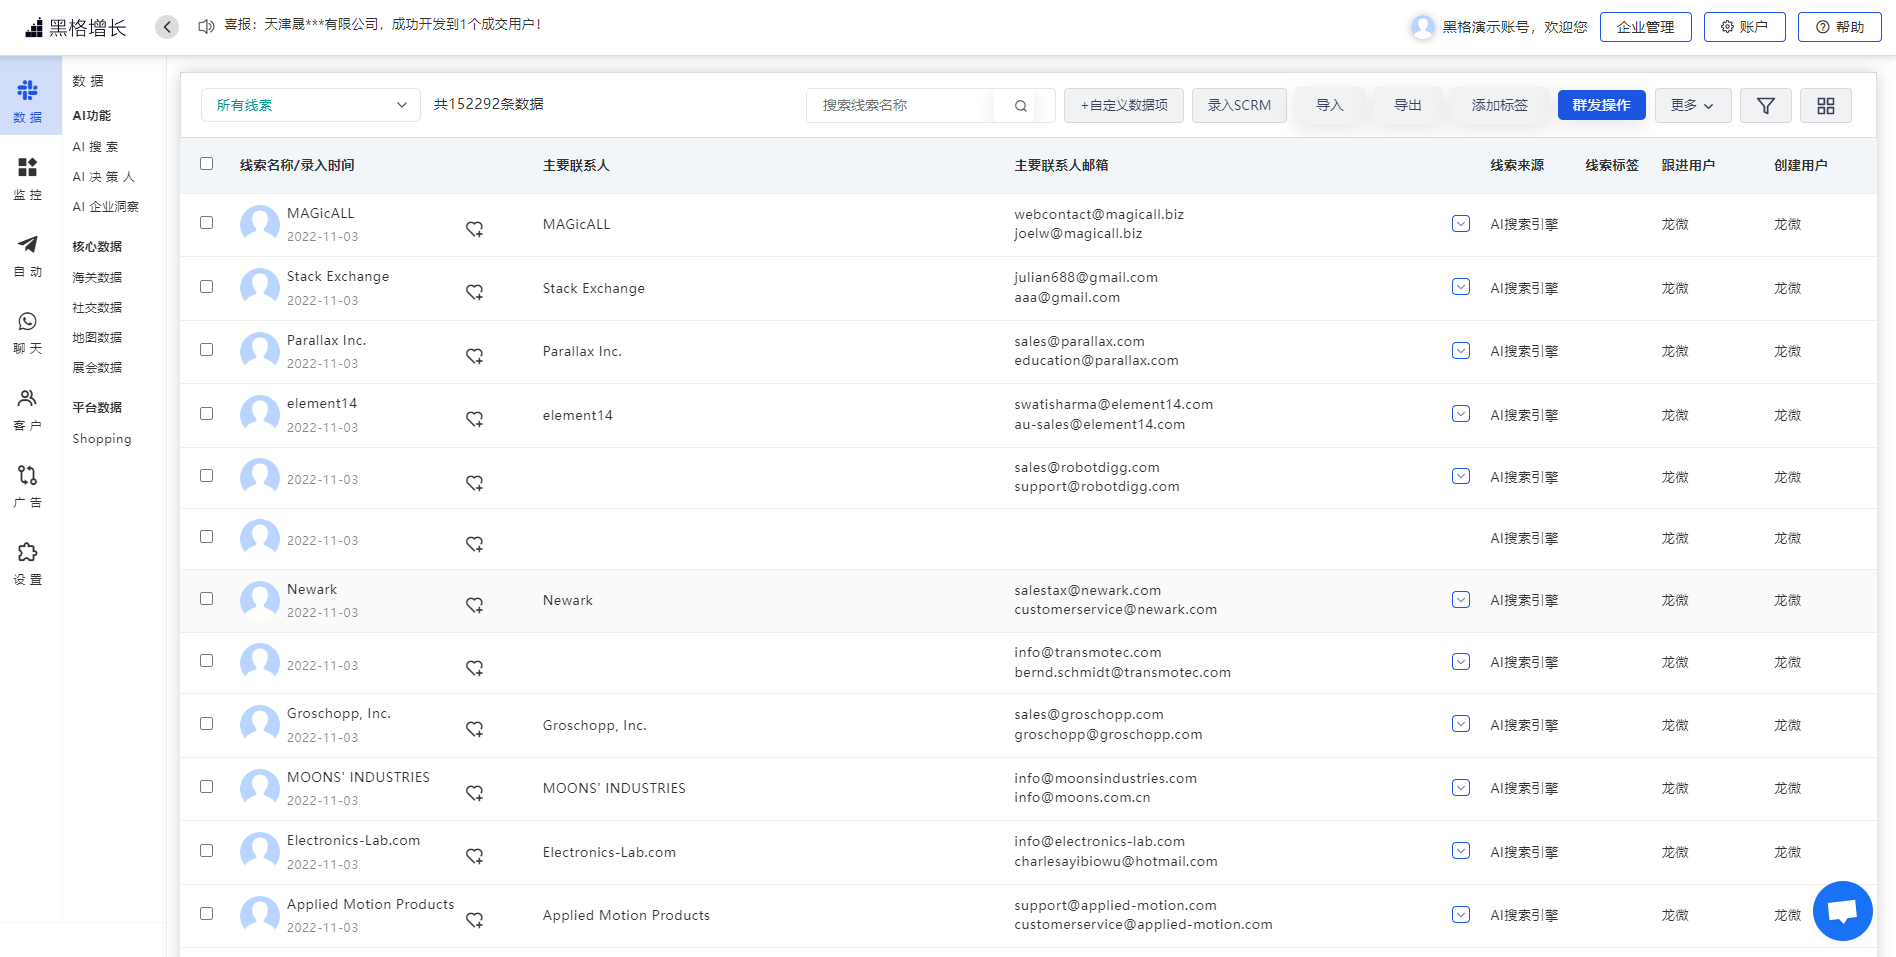Open the filter funnel icon
The width and height of the screenshot is (1896, 957).
(1766, 106)
